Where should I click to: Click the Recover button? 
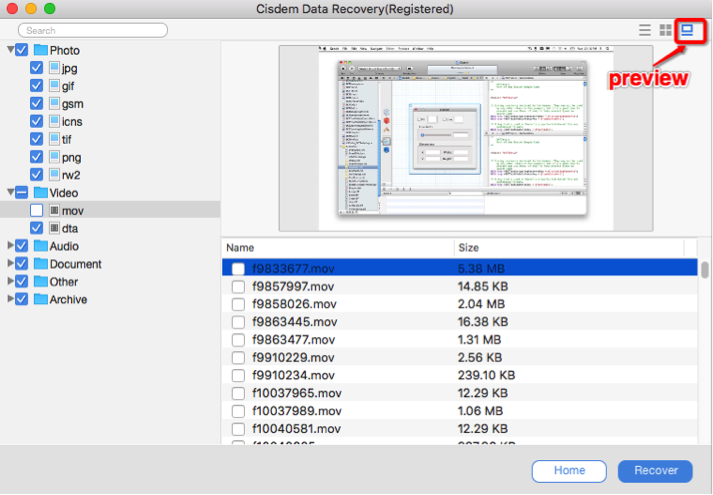pos(655,471)
